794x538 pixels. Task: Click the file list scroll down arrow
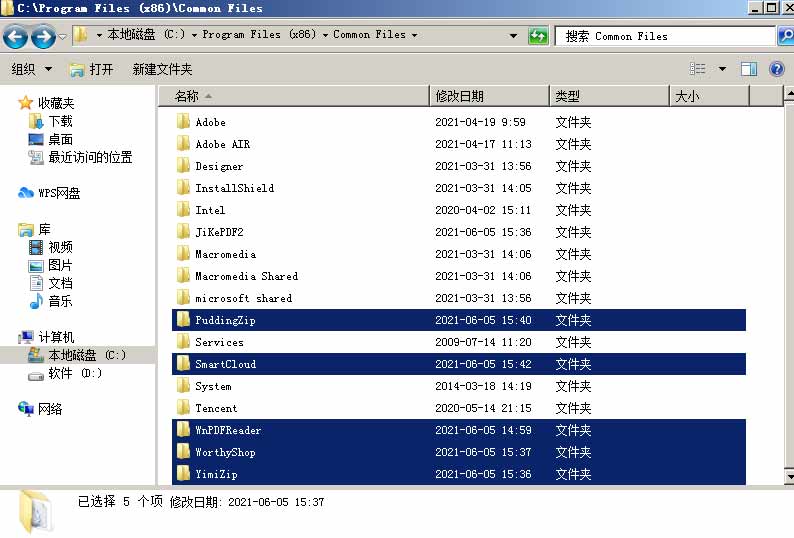[x=788, y=476]
